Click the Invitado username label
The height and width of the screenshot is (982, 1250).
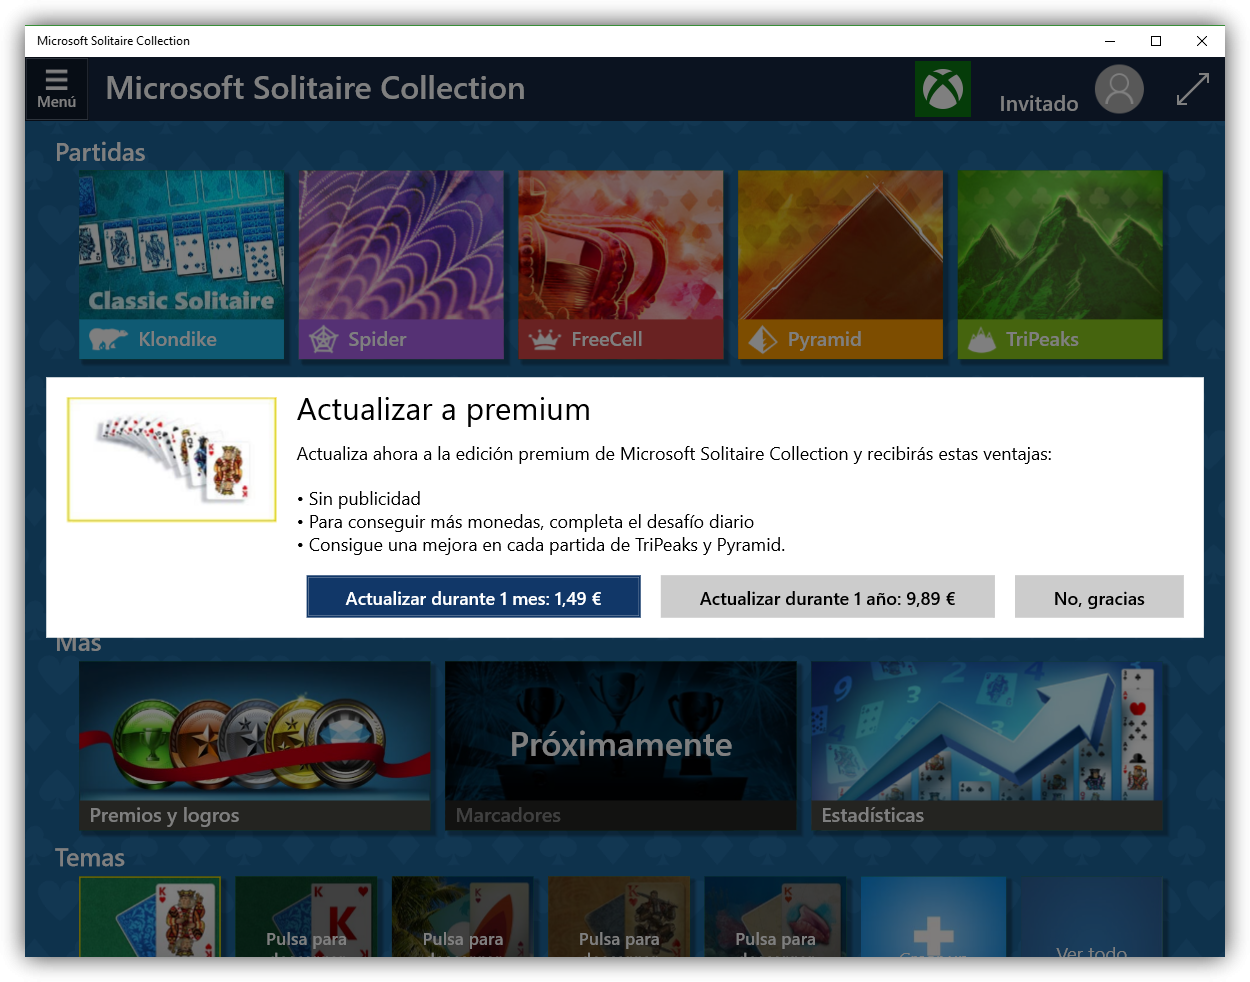[1038, 104]
